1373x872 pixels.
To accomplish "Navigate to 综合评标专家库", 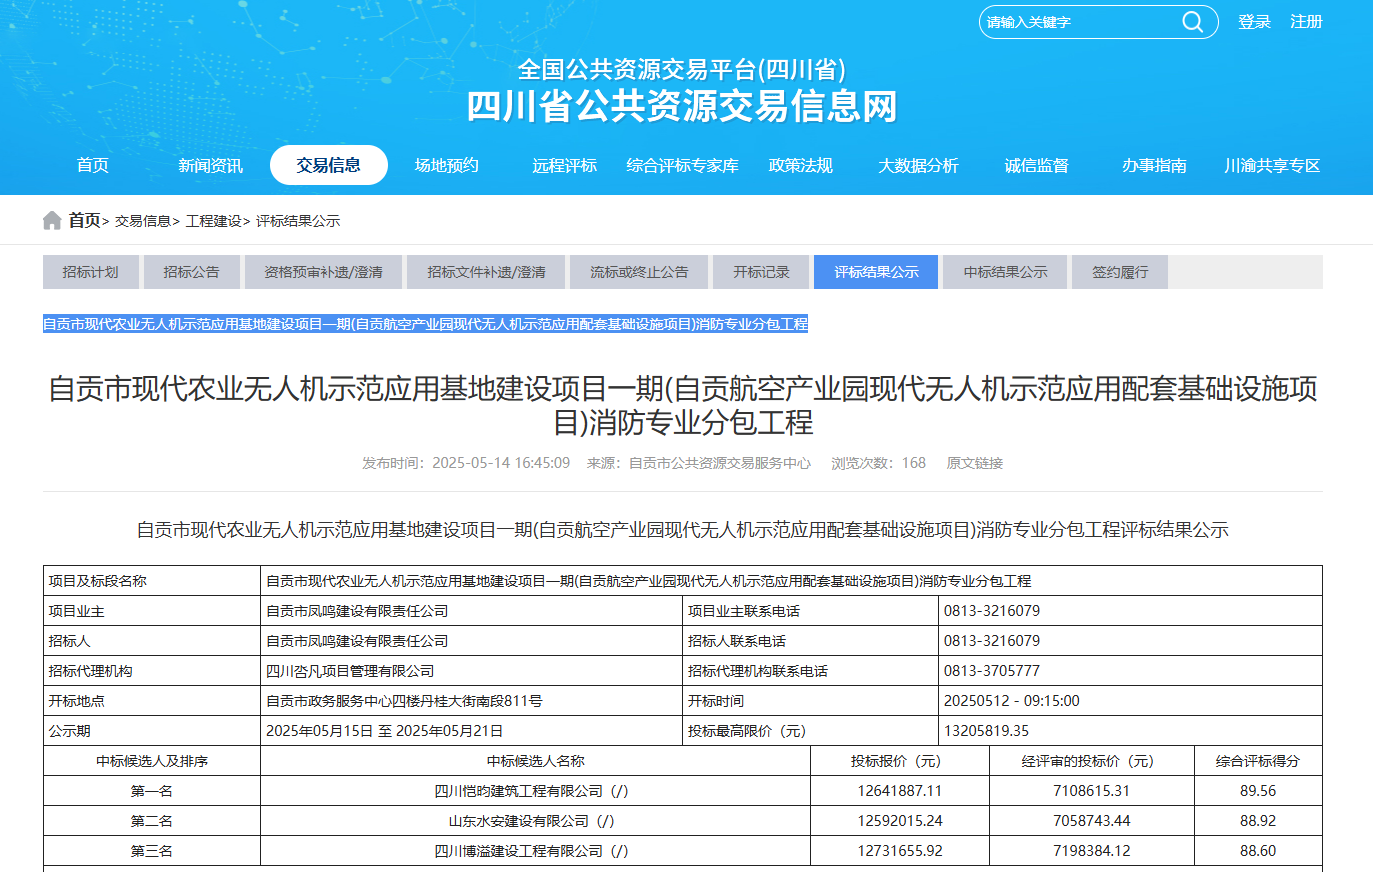I will (682, 166).
